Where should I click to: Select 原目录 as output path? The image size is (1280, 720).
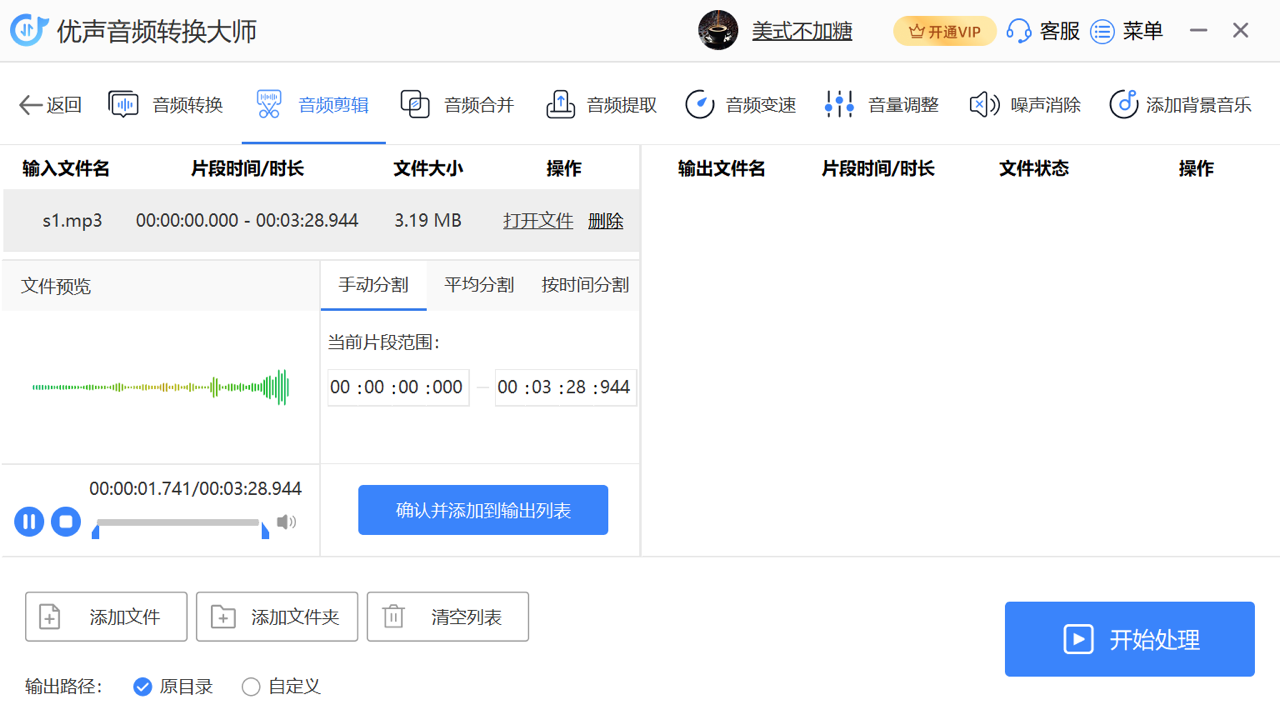[x=143, y=687]
